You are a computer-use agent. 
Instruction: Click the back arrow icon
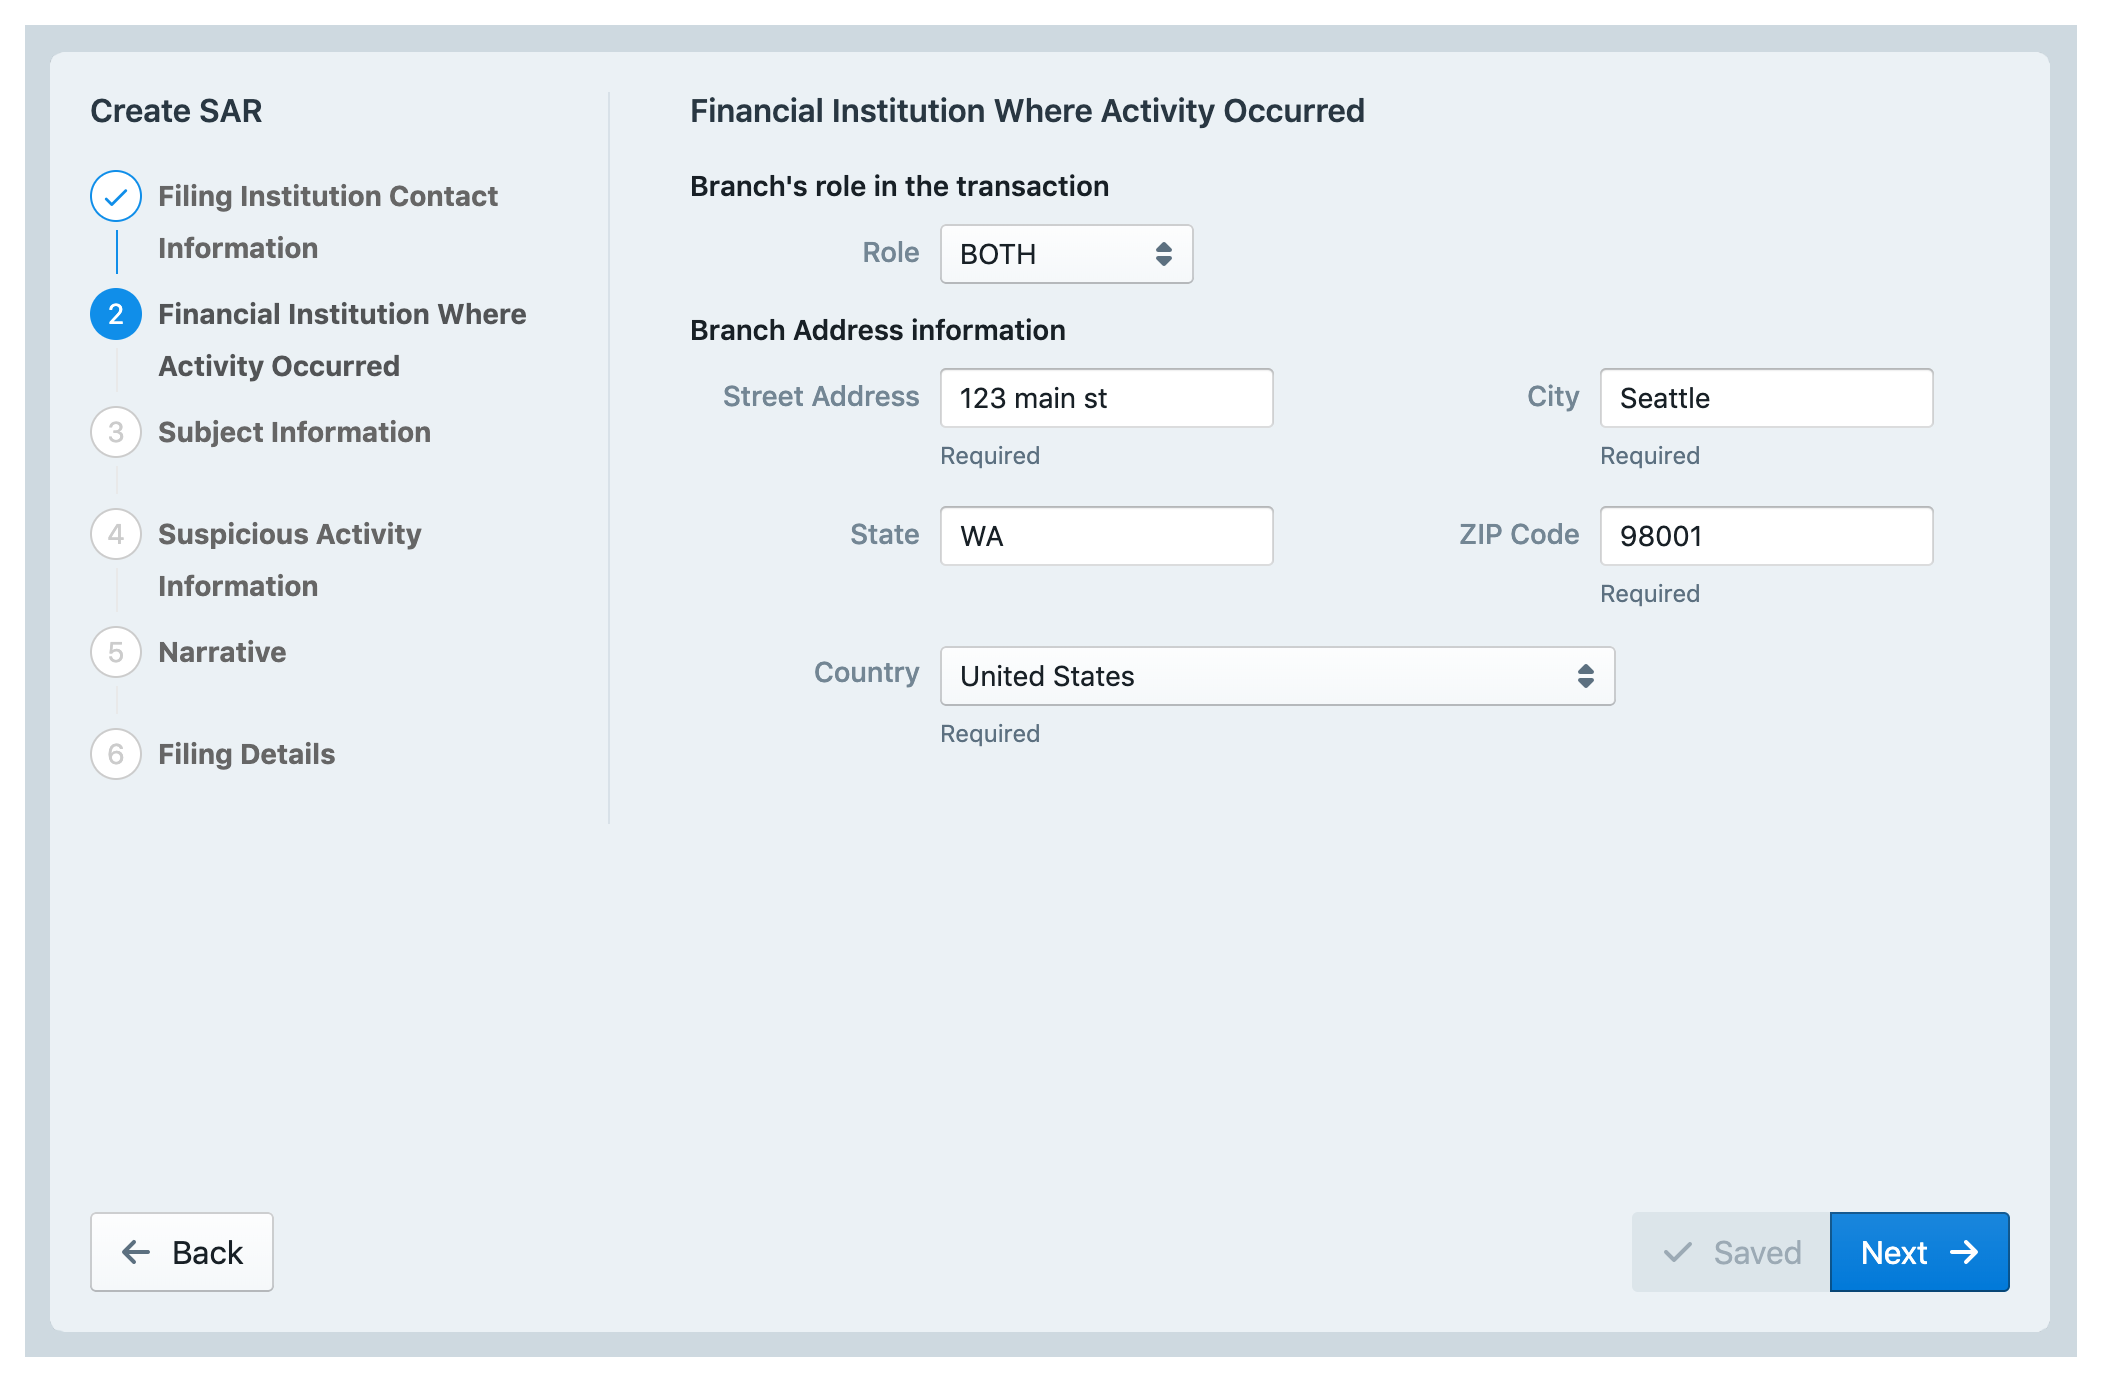136,1251
